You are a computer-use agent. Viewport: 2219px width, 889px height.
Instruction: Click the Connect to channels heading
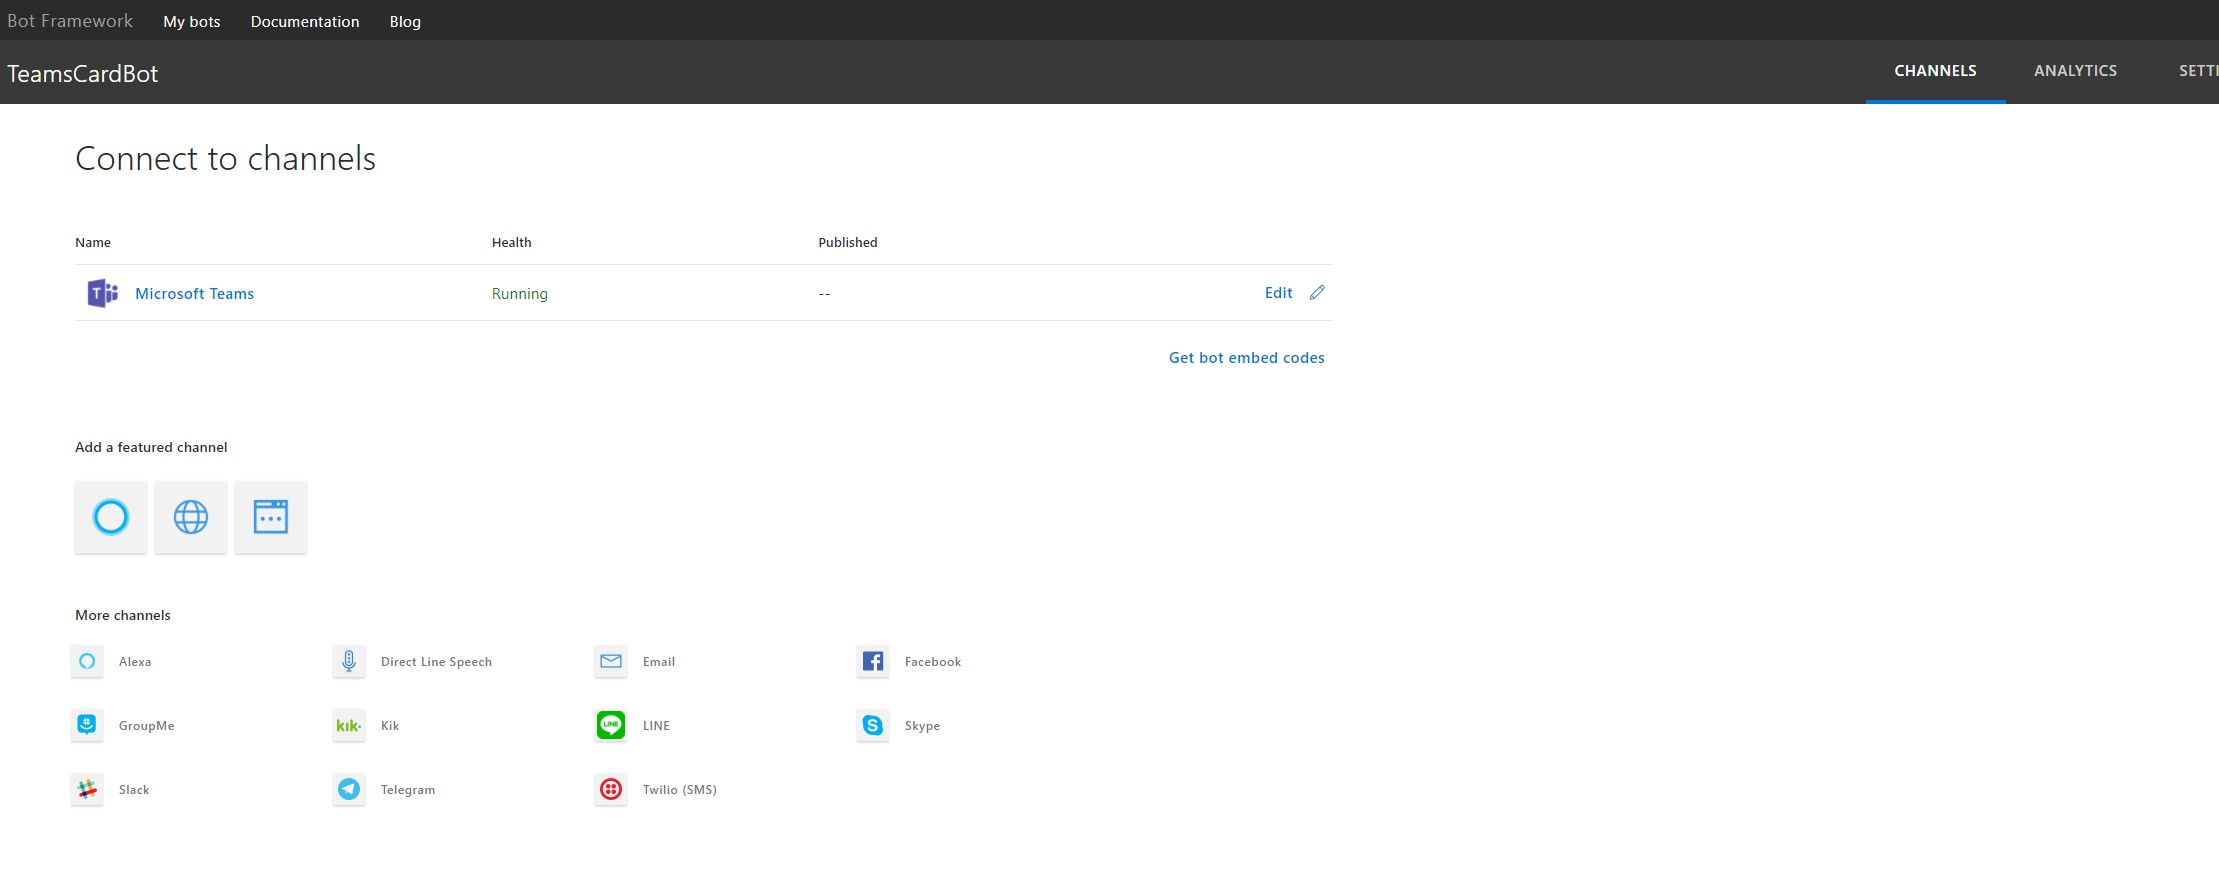[225, 158]
